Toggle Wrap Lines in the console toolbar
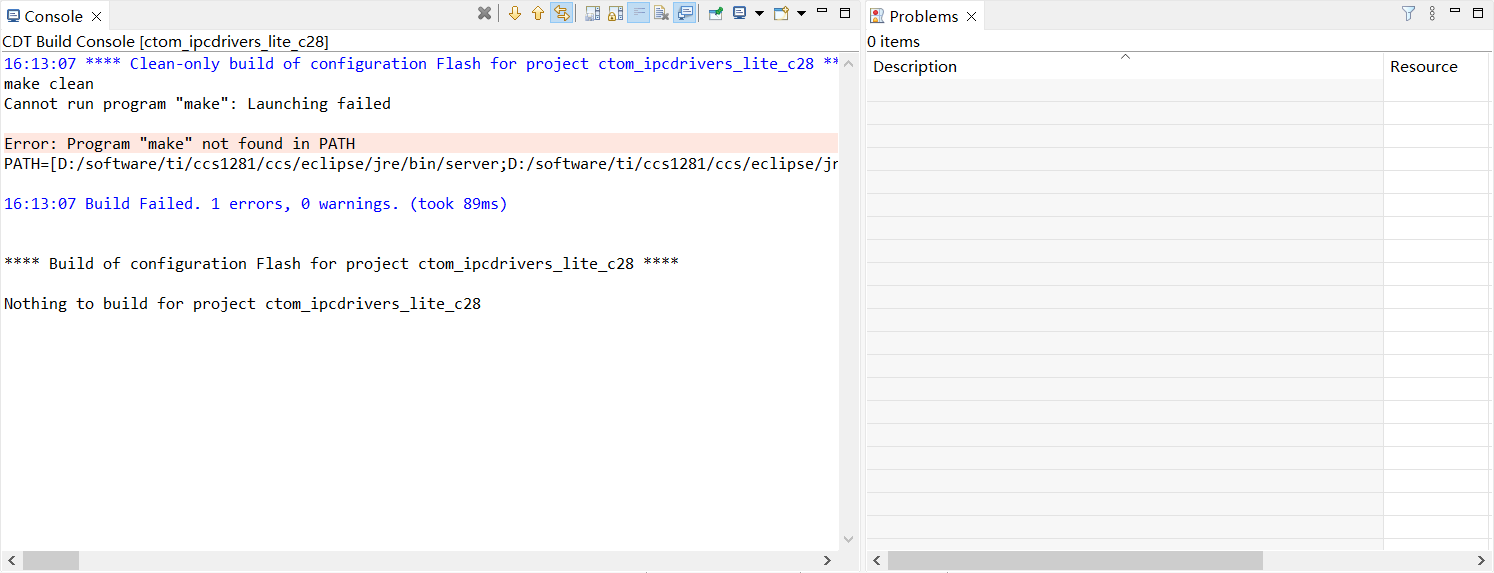This screenshot has width=1494, height=573. (638, 13)
